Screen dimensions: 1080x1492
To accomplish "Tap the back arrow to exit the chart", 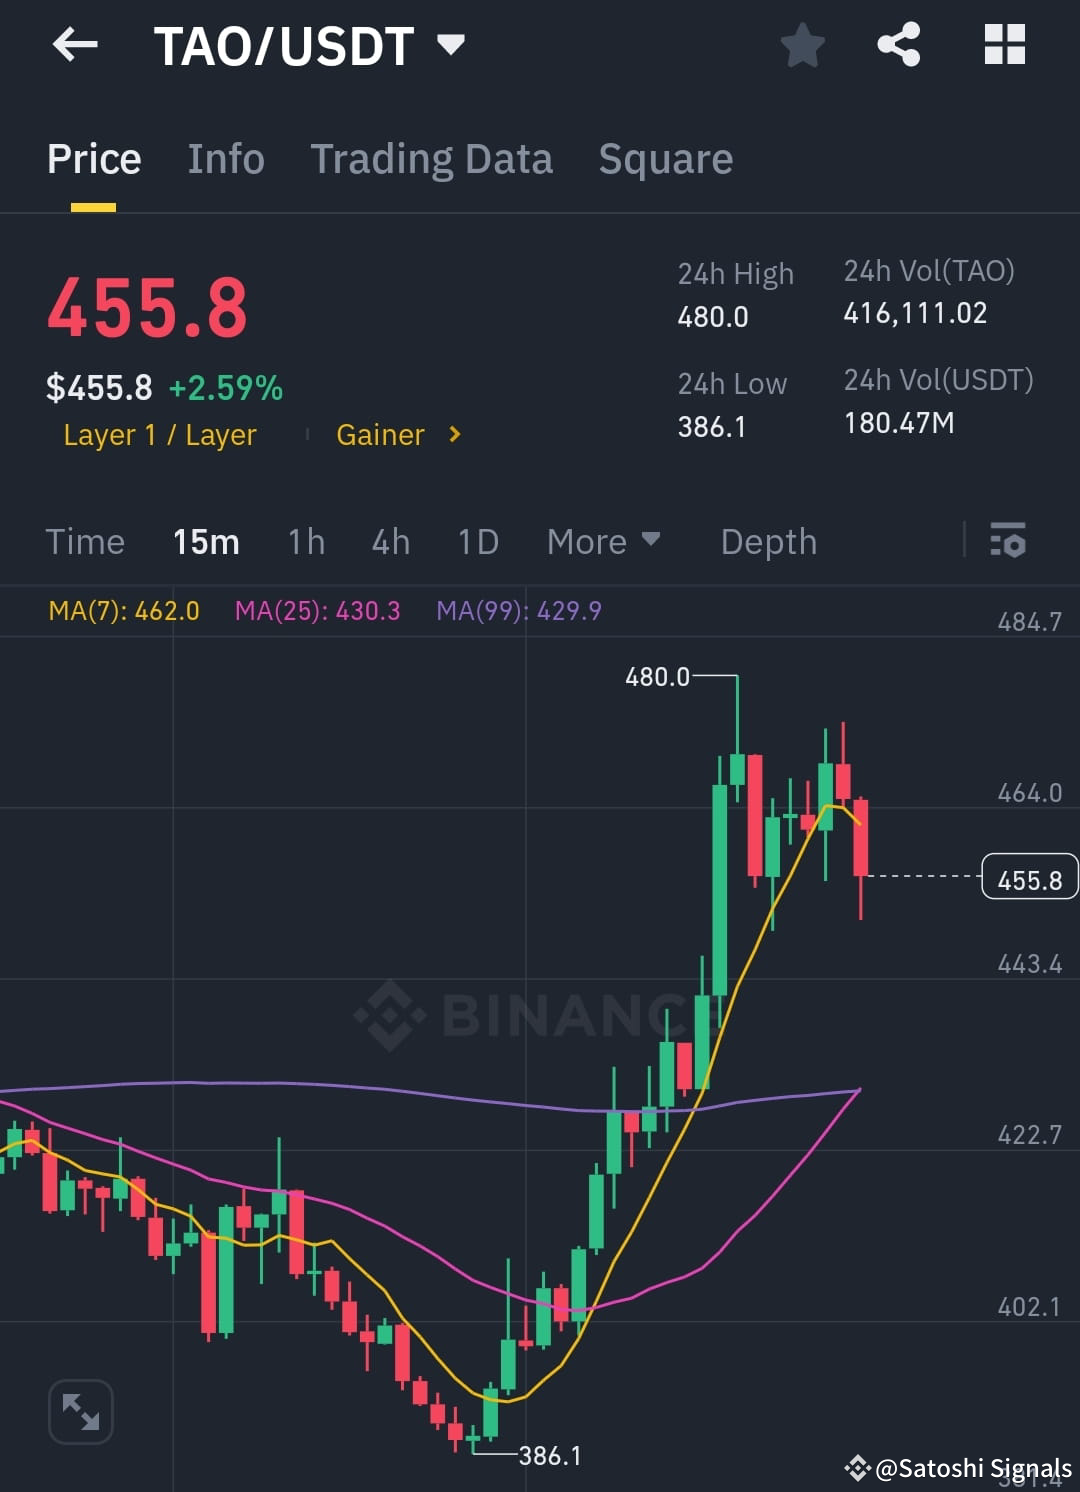I will click(x=75, y=45).
